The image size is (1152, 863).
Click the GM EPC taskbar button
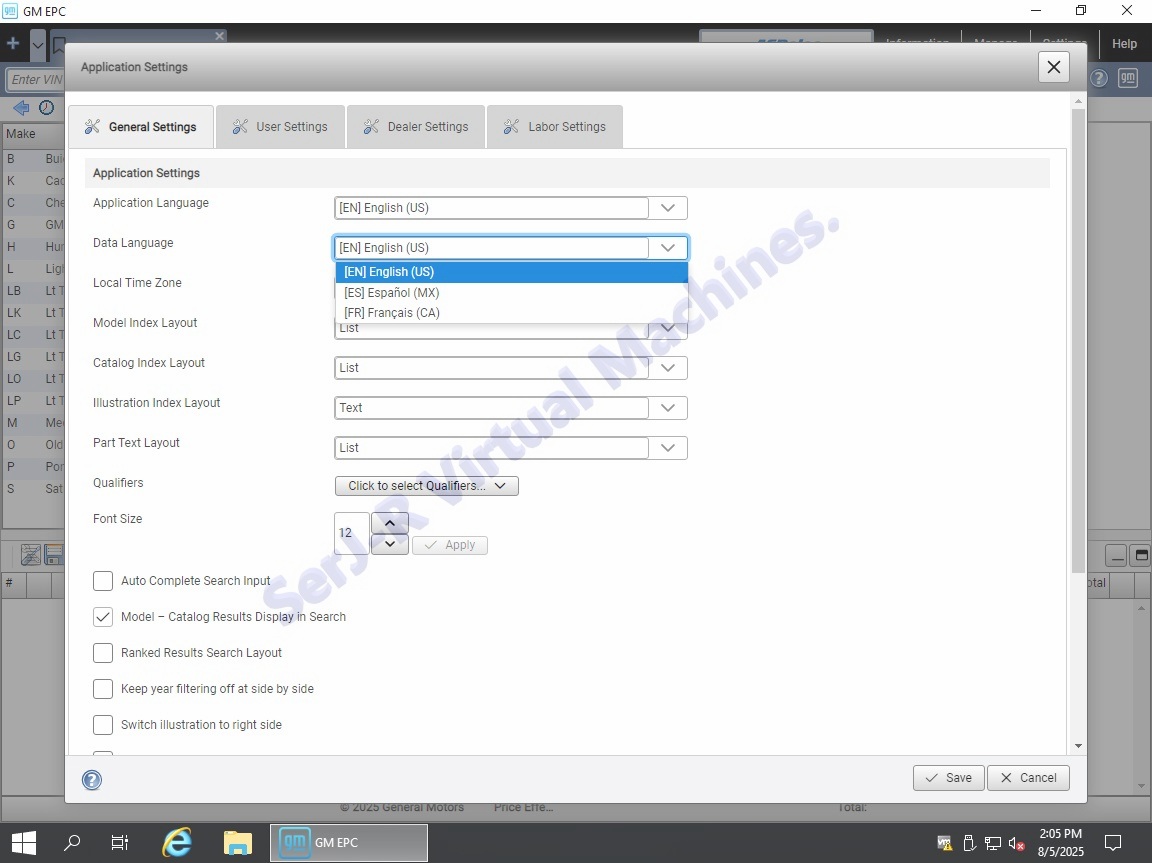[x=349, y=842]
